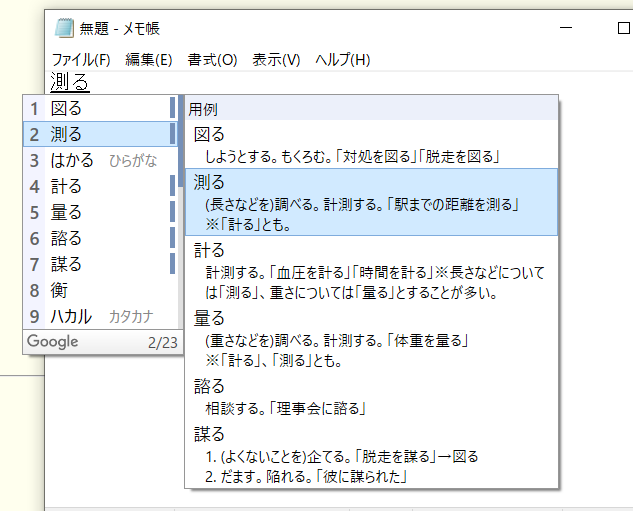Click the Notepad app icon in title bar

[64, 28]
